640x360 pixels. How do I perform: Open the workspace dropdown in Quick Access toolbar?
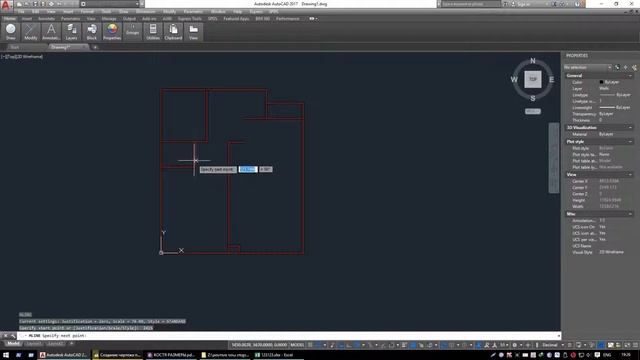(x=110, y=4)
